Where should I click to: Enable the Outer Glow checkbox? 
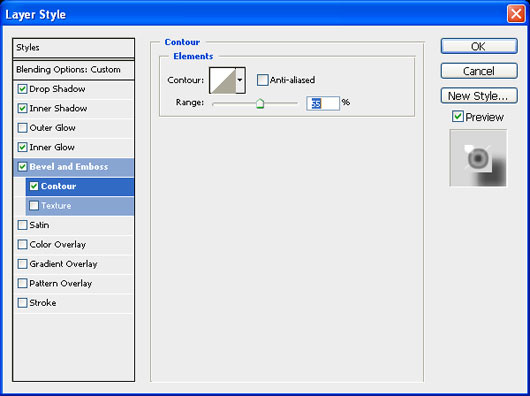pyautogui.click(x=22, y=128)
